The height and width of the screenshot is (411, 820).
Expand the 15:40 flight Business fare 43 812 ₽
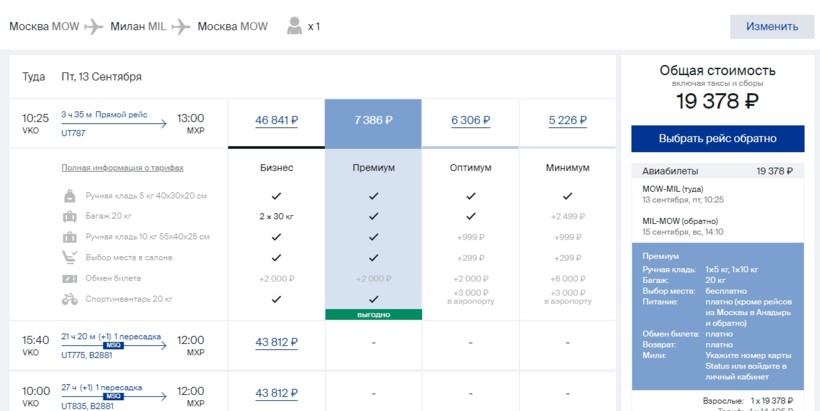point(277,343)
